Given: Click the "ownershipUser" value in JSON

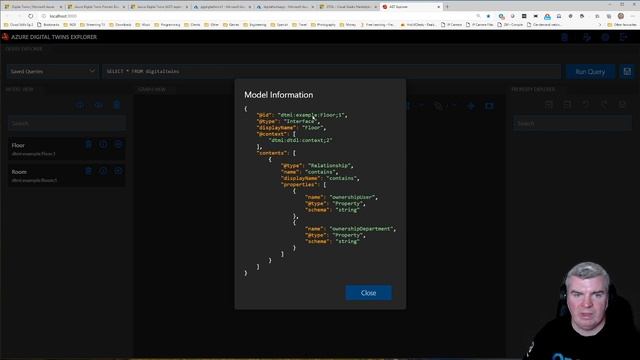Looking at the screenshot, I should 353,197.
